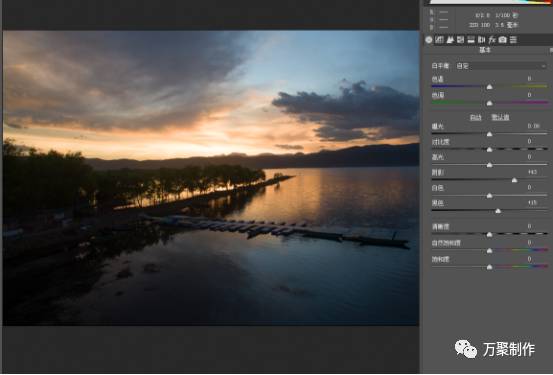Click the Saturation (饱和度) value field
Viewport: 553px width, 375px height.
point(529,259)
